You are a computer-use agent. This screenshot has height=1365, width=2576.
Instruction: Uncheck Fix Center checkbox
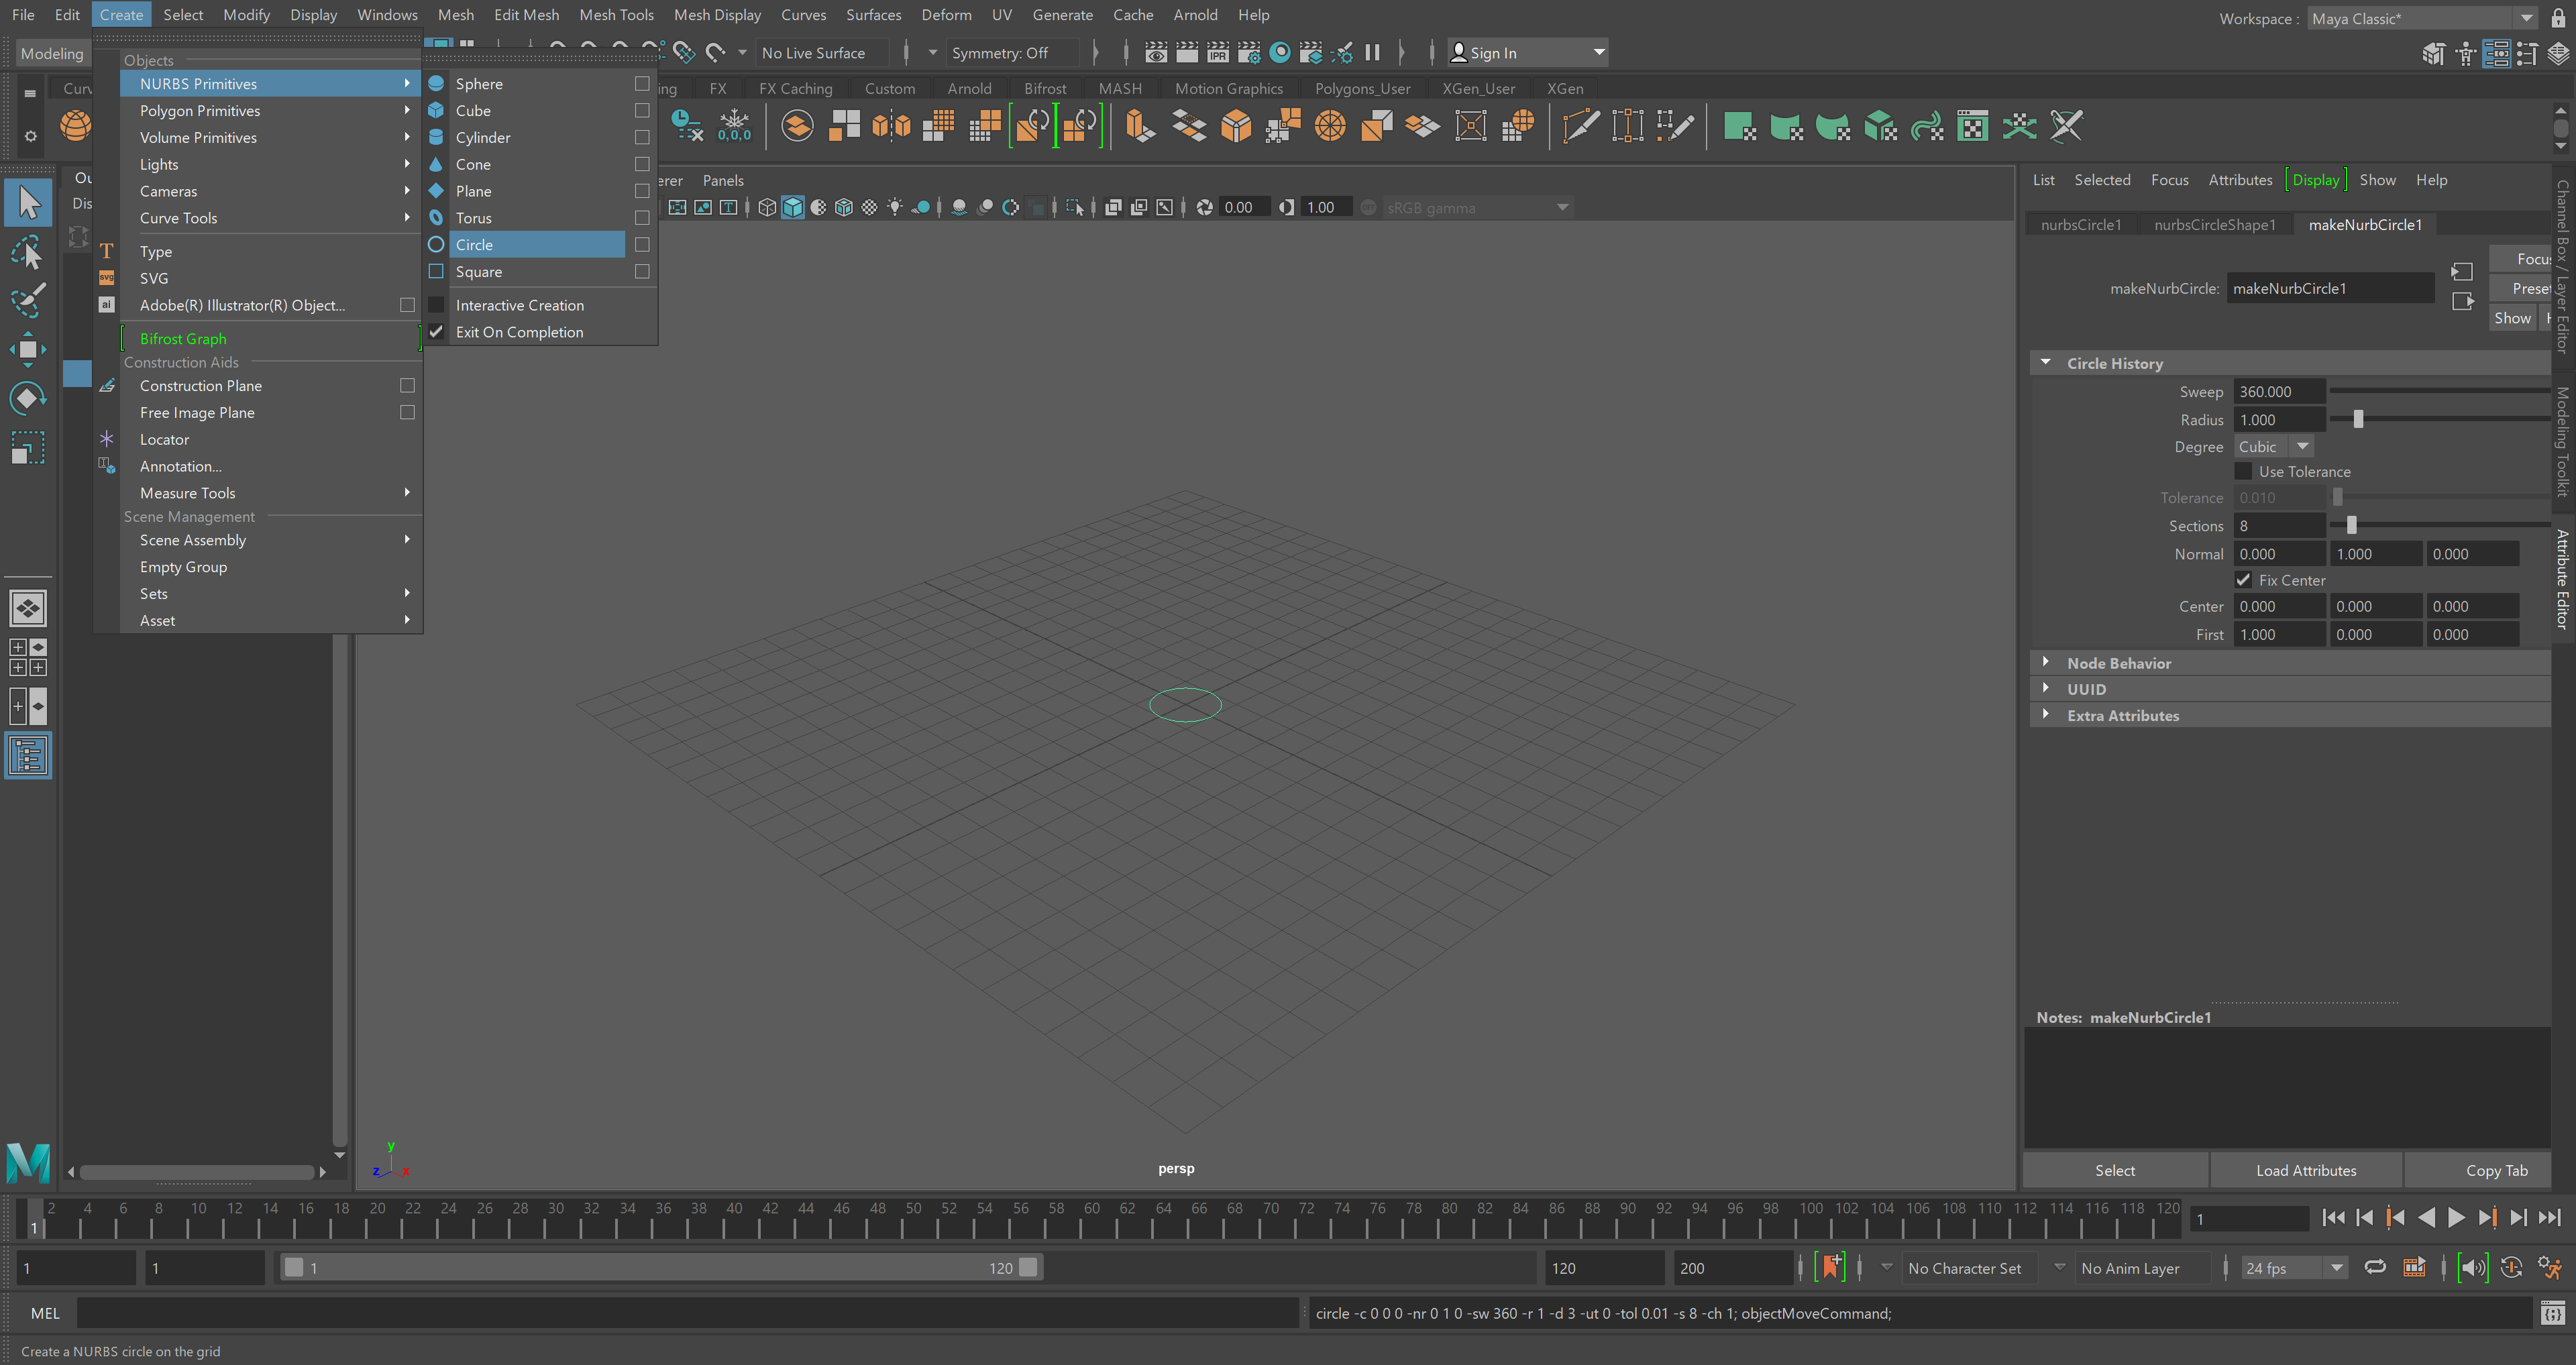click(2243, 580)
